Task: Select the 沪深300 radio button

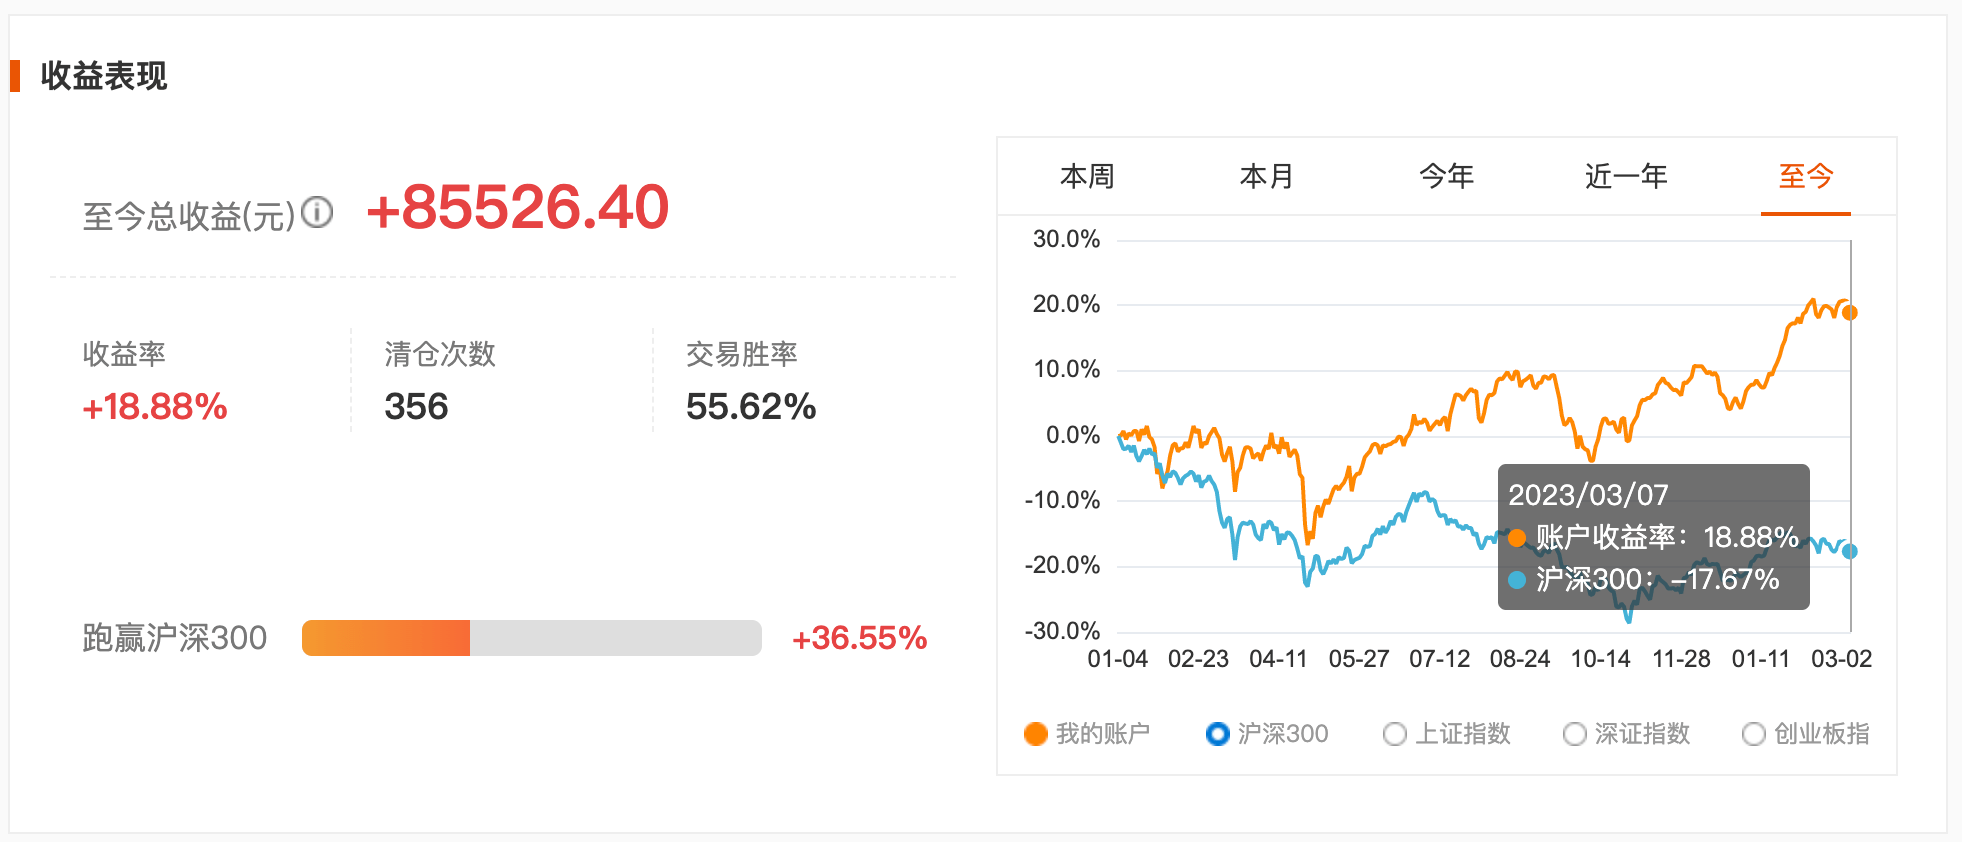Action: (x=1217, y=734)
